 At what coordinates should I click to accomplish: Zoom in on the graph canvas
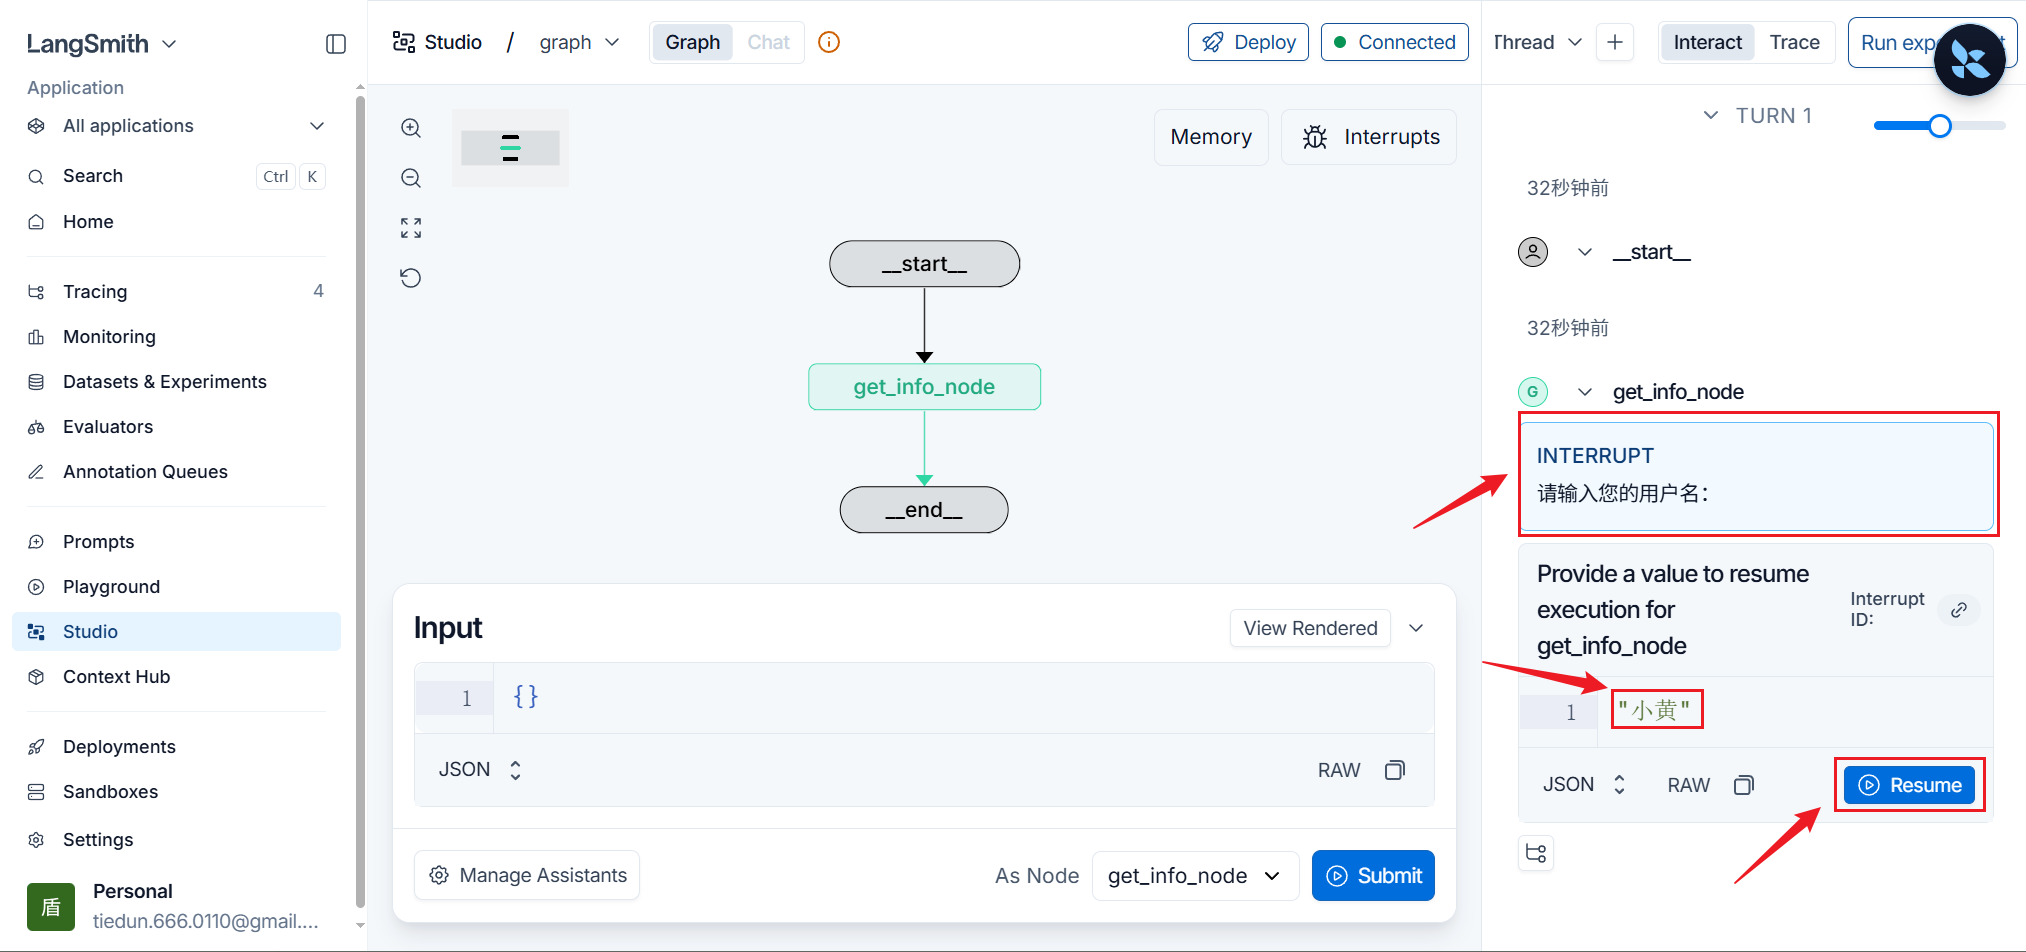coord(411,128)
